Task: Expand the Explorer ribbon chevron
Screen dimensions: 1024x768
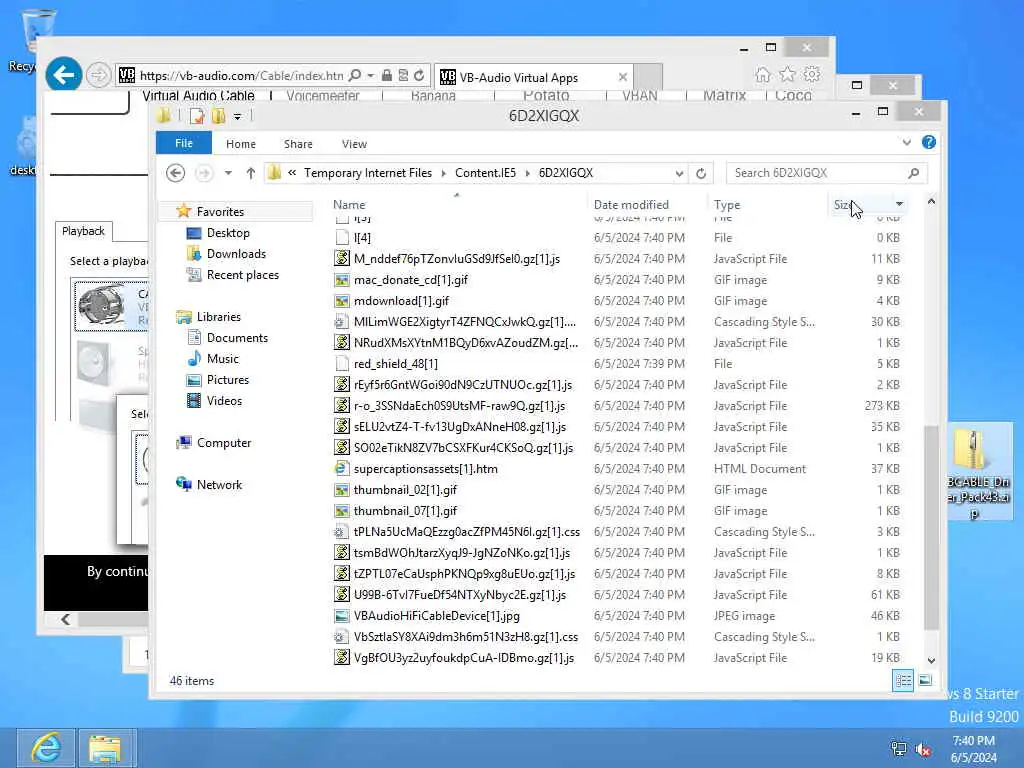Action: click(906, 142)
